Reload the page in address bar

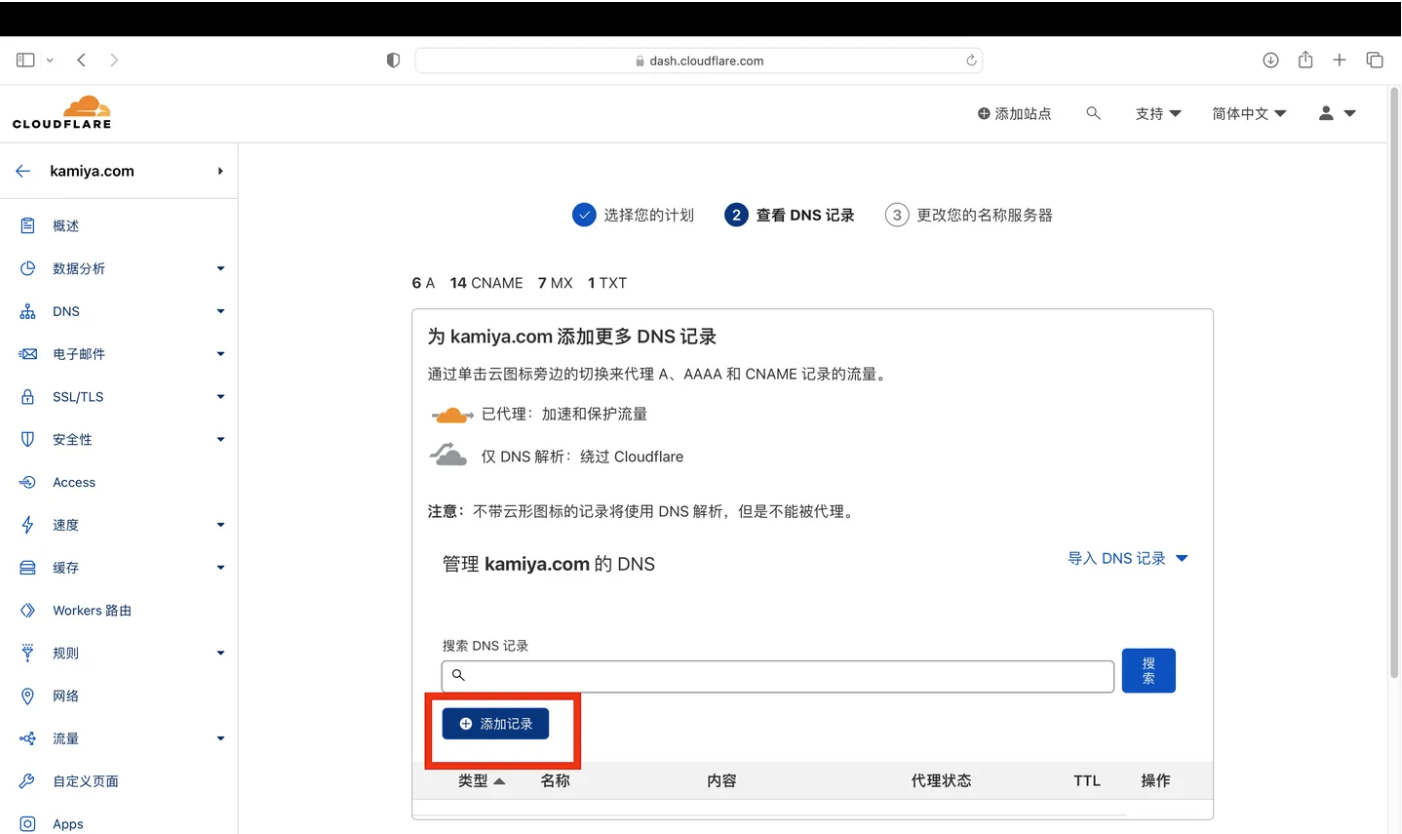970,61
